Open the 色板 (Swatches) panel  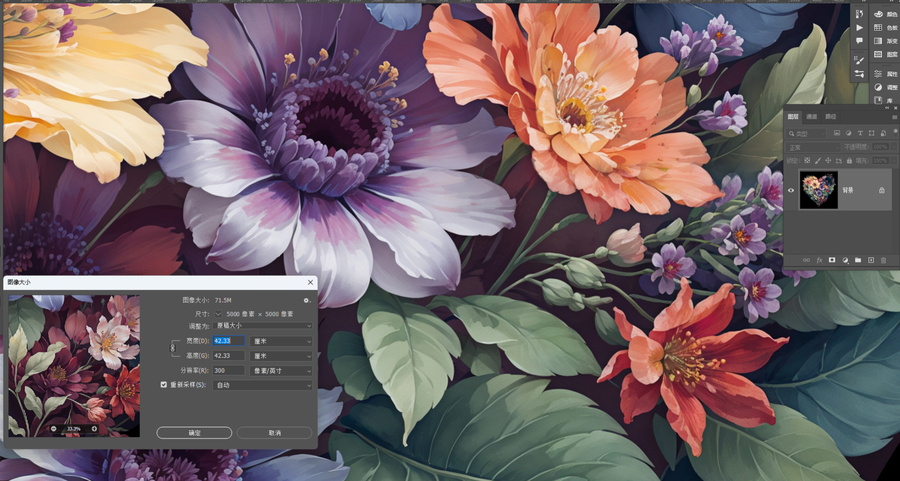tap(886, 28)
